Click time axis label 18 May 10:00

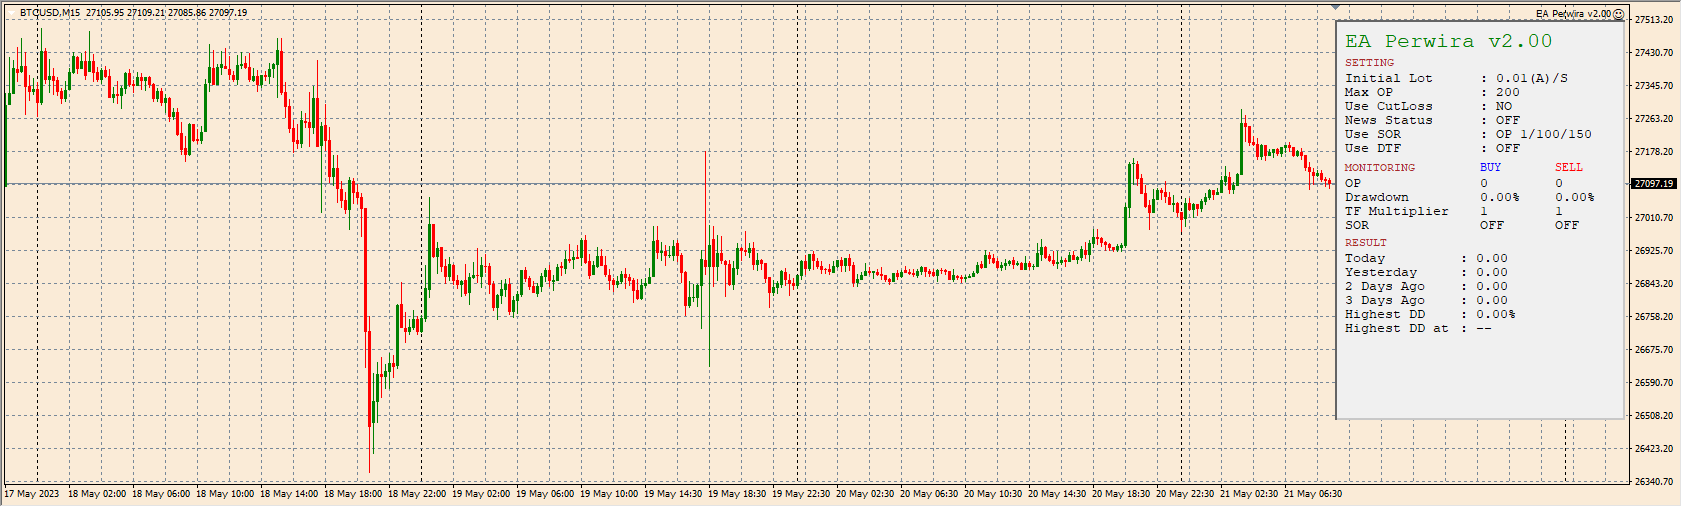coord(225,494)
